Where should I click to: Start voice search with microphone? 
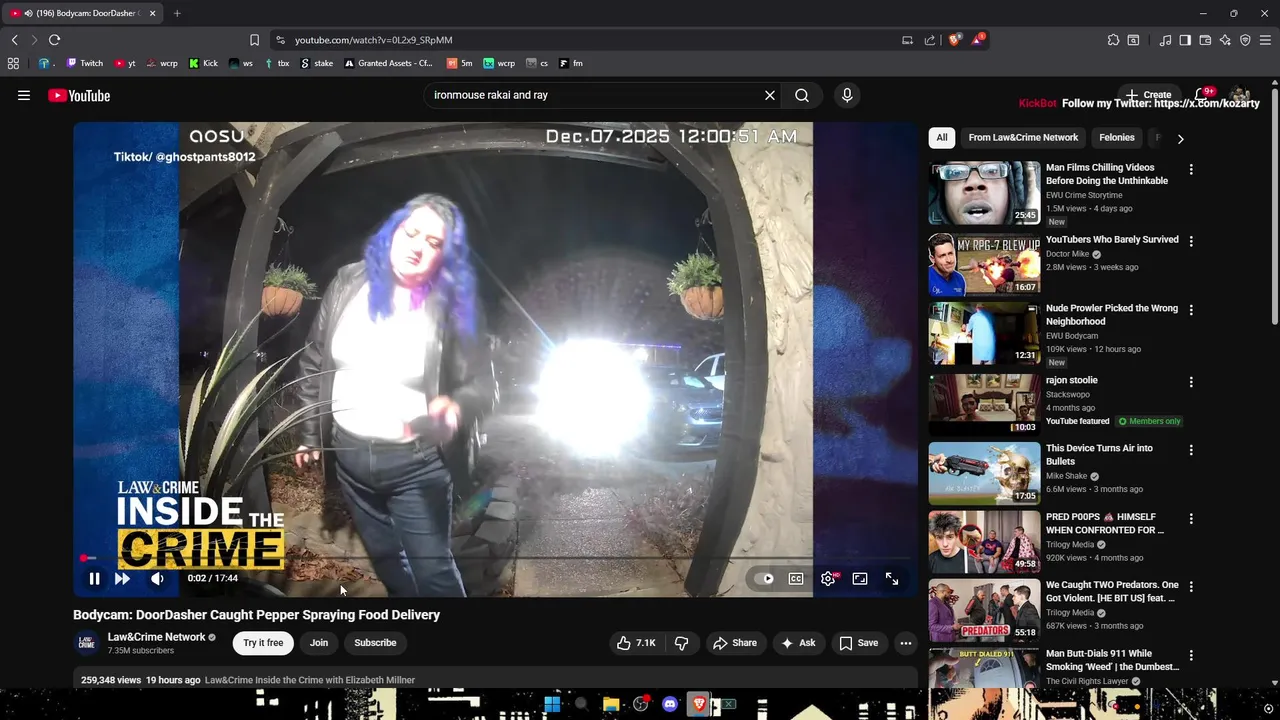click(x=847, y=95)
